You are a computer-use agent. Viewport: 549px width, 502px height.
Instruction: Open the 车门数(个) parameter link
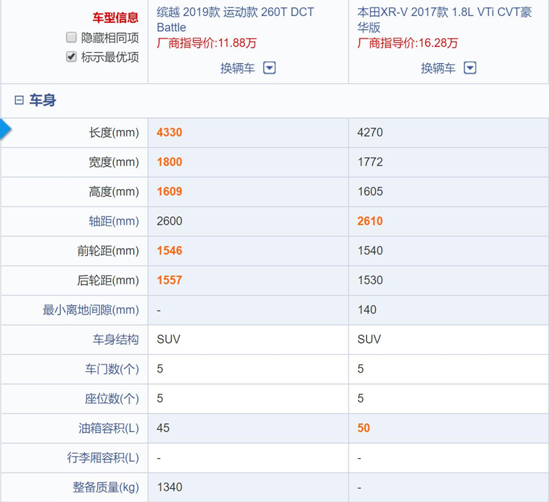coord(112,369)
